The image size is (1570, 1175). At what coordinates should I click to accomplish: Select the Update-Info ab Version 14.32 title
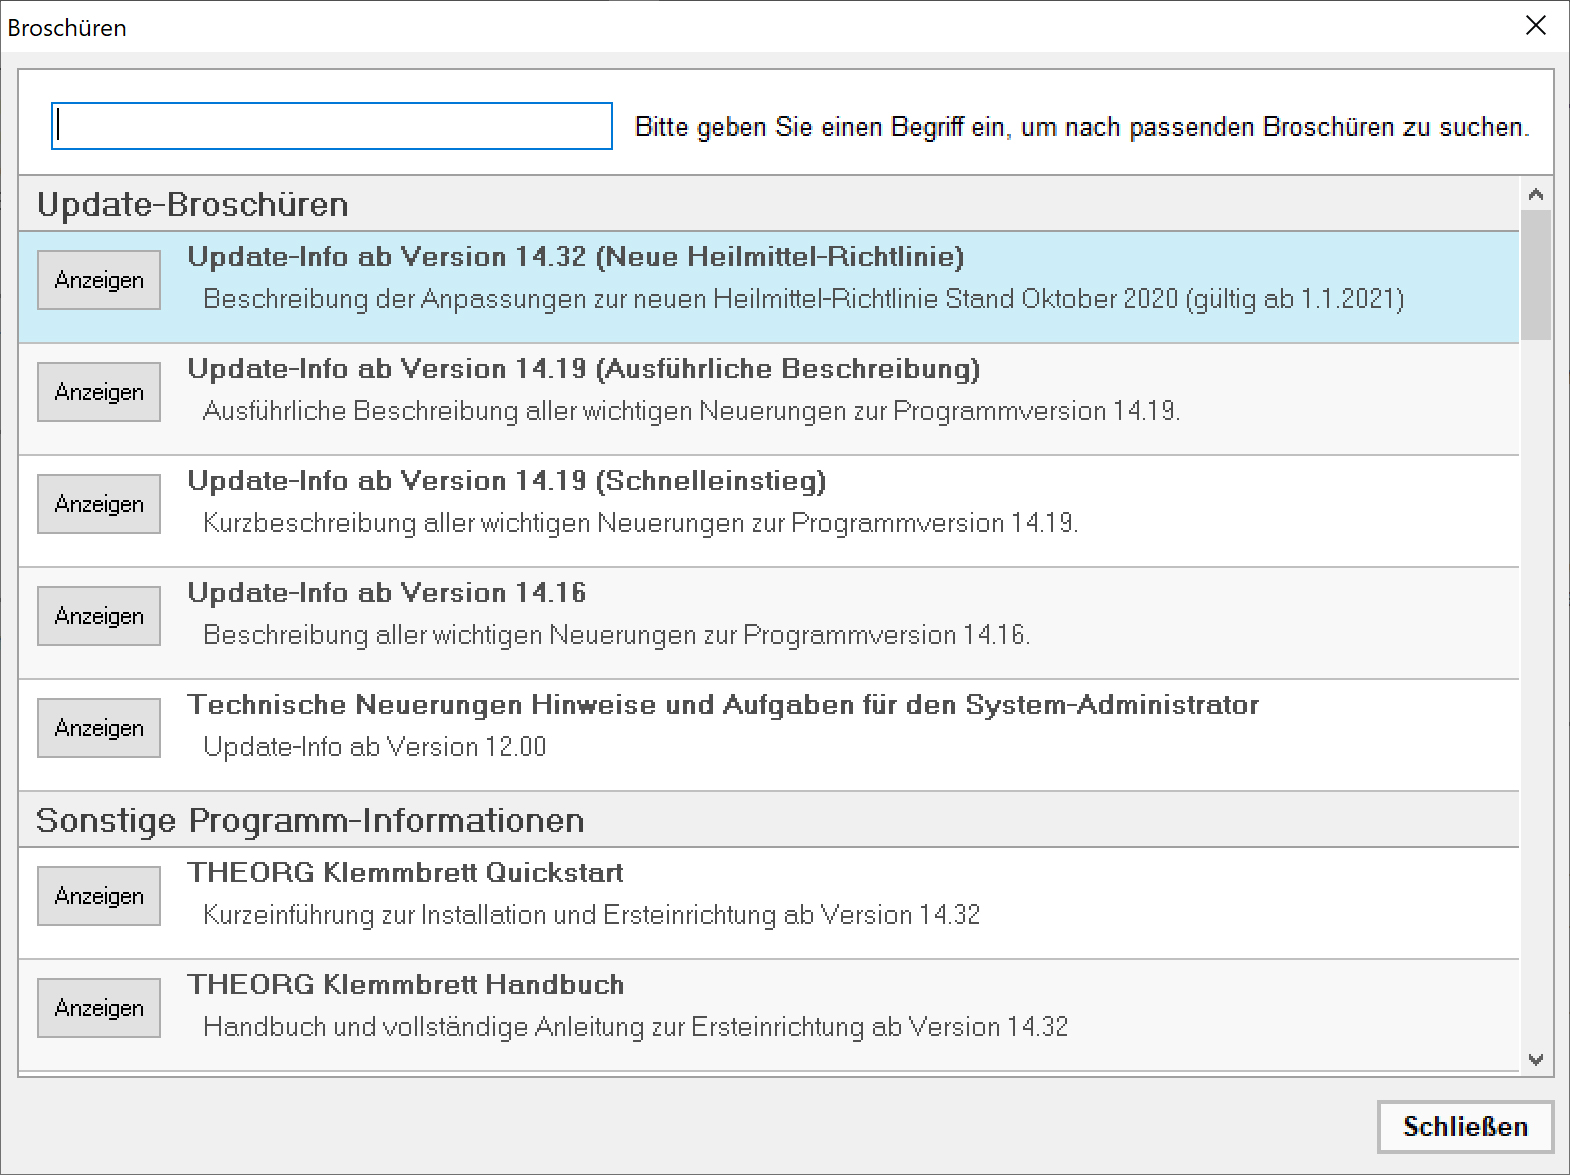pos(575,257)
